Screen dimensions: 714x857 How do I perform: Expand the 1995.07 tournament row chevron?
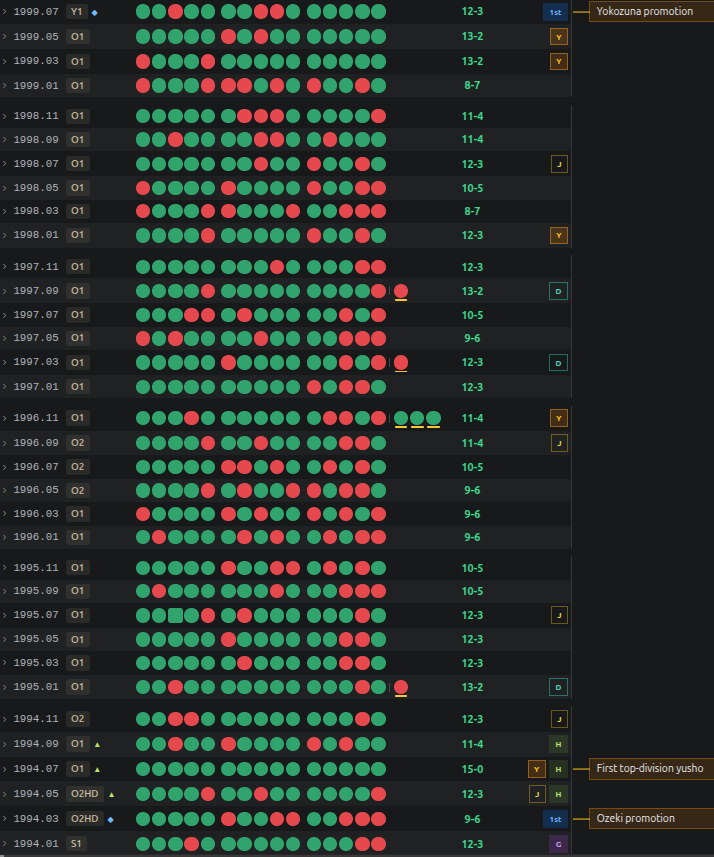(x=4, y=615)
